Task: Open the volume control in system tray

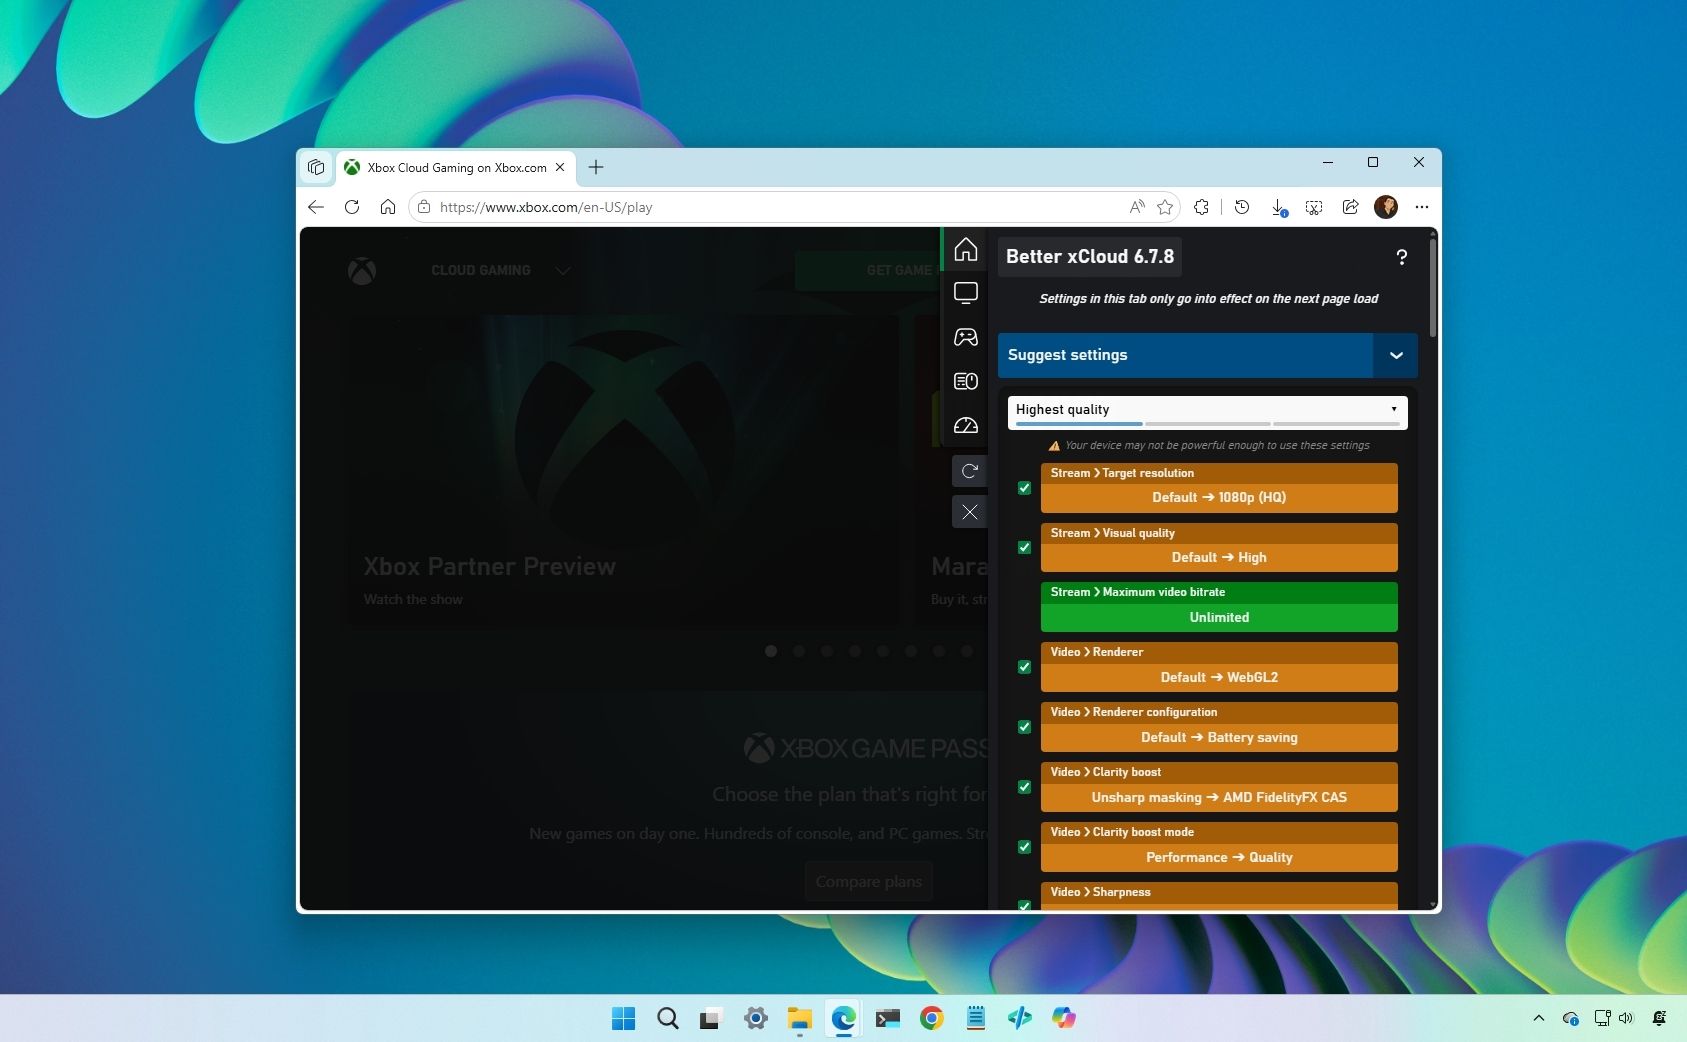Action: [x=1626, y=1018]
